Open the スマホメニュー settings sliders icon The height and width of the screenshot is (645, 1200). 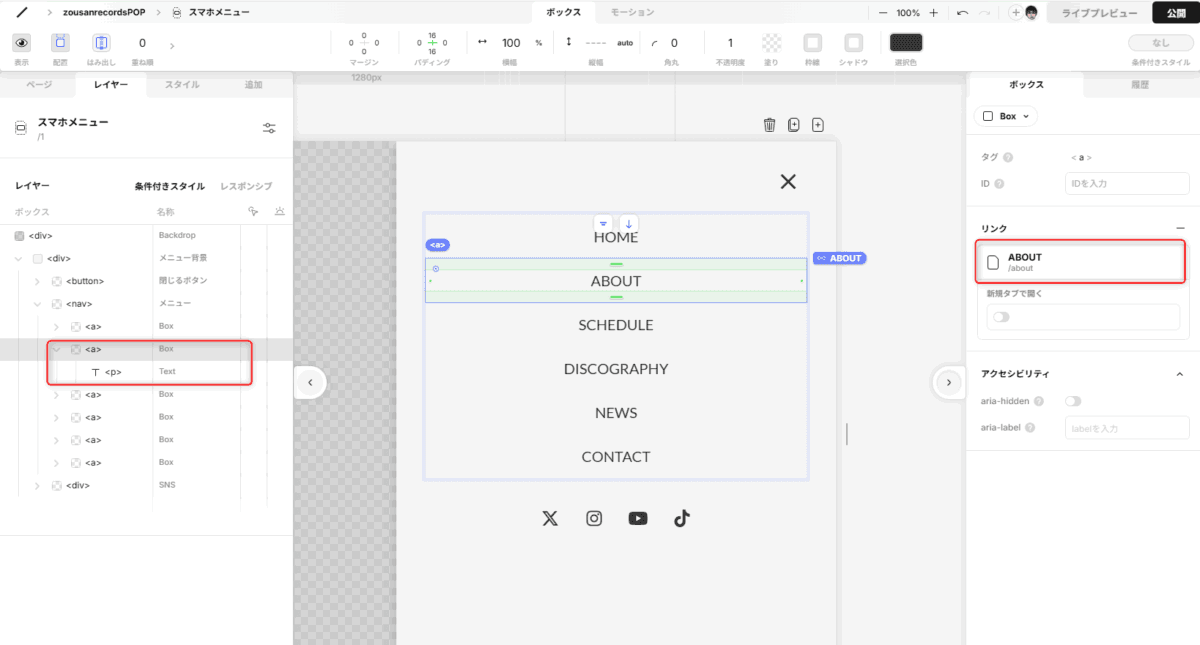point(269,128)
